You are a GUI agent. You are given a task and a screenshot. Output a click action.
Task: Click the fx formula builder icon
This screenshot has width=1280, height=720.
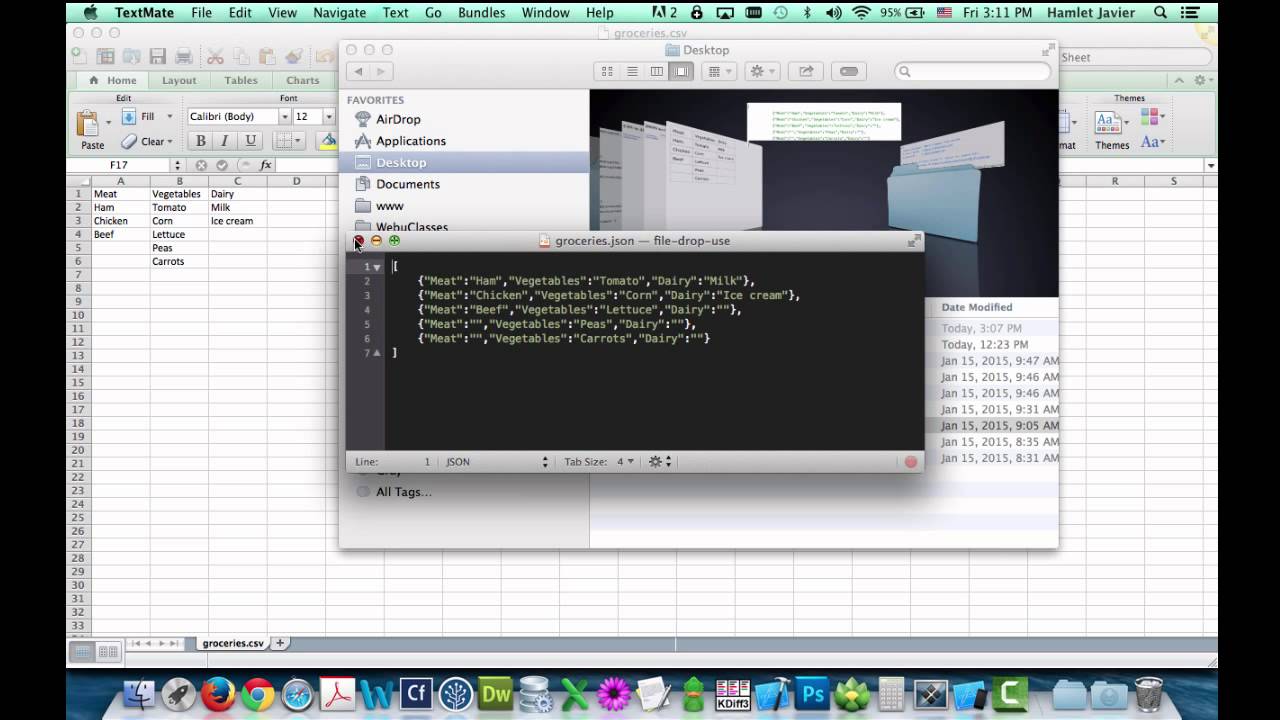coord(266,165)
